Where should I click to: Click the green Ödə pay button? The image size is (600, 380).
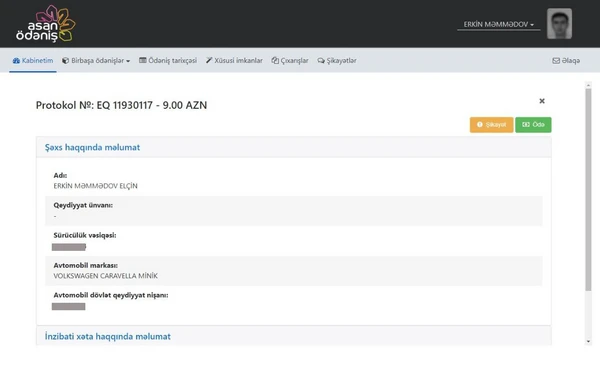[533, 125]
